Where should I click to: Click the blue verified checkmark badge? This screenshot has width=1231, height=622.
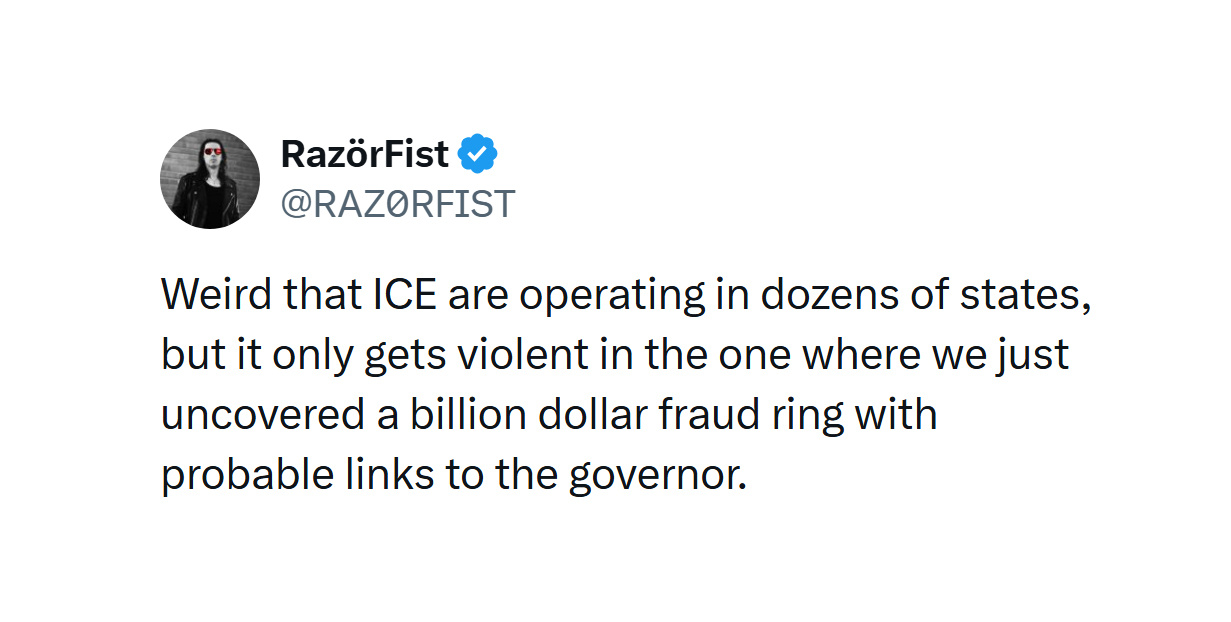(478, 155)
